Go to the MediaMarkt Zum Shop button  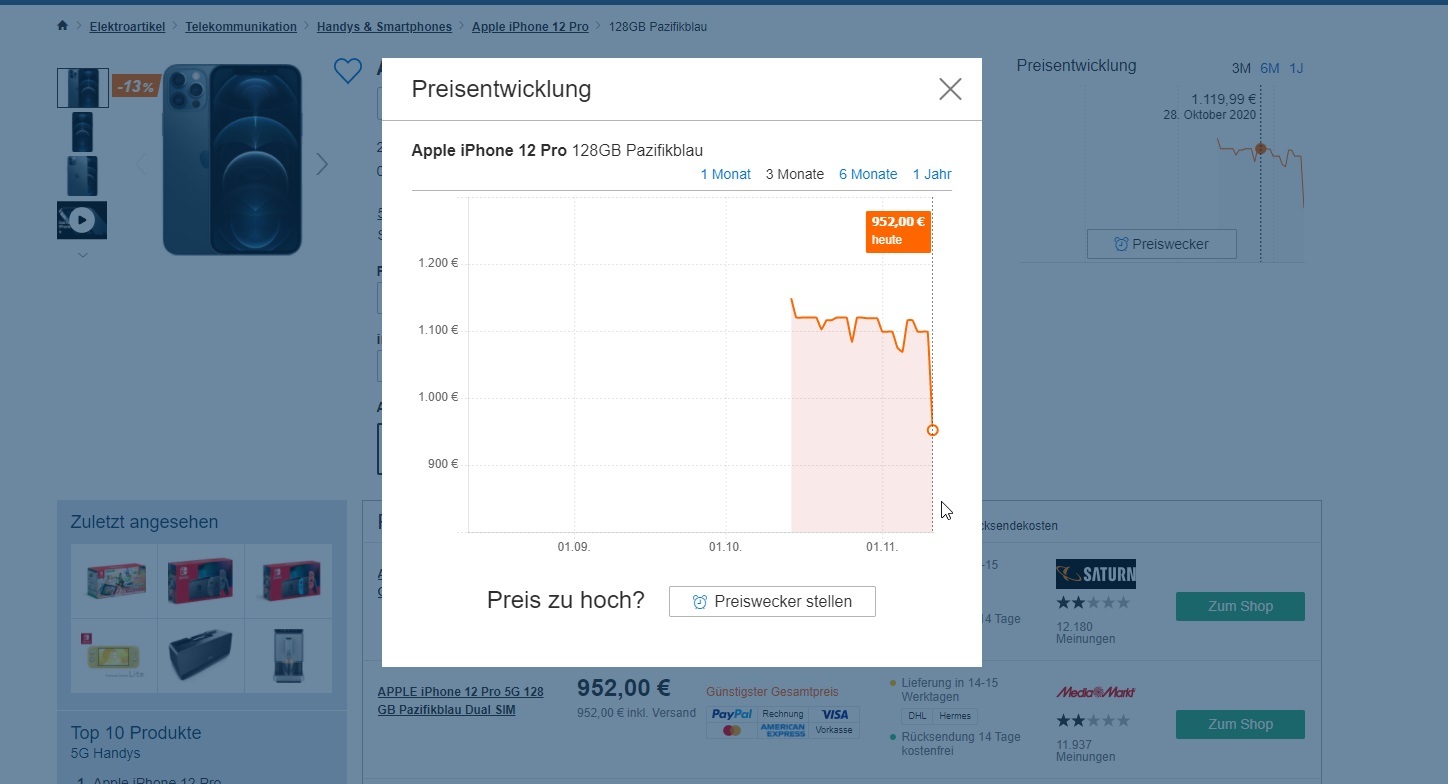click(x=1240, y=724)
